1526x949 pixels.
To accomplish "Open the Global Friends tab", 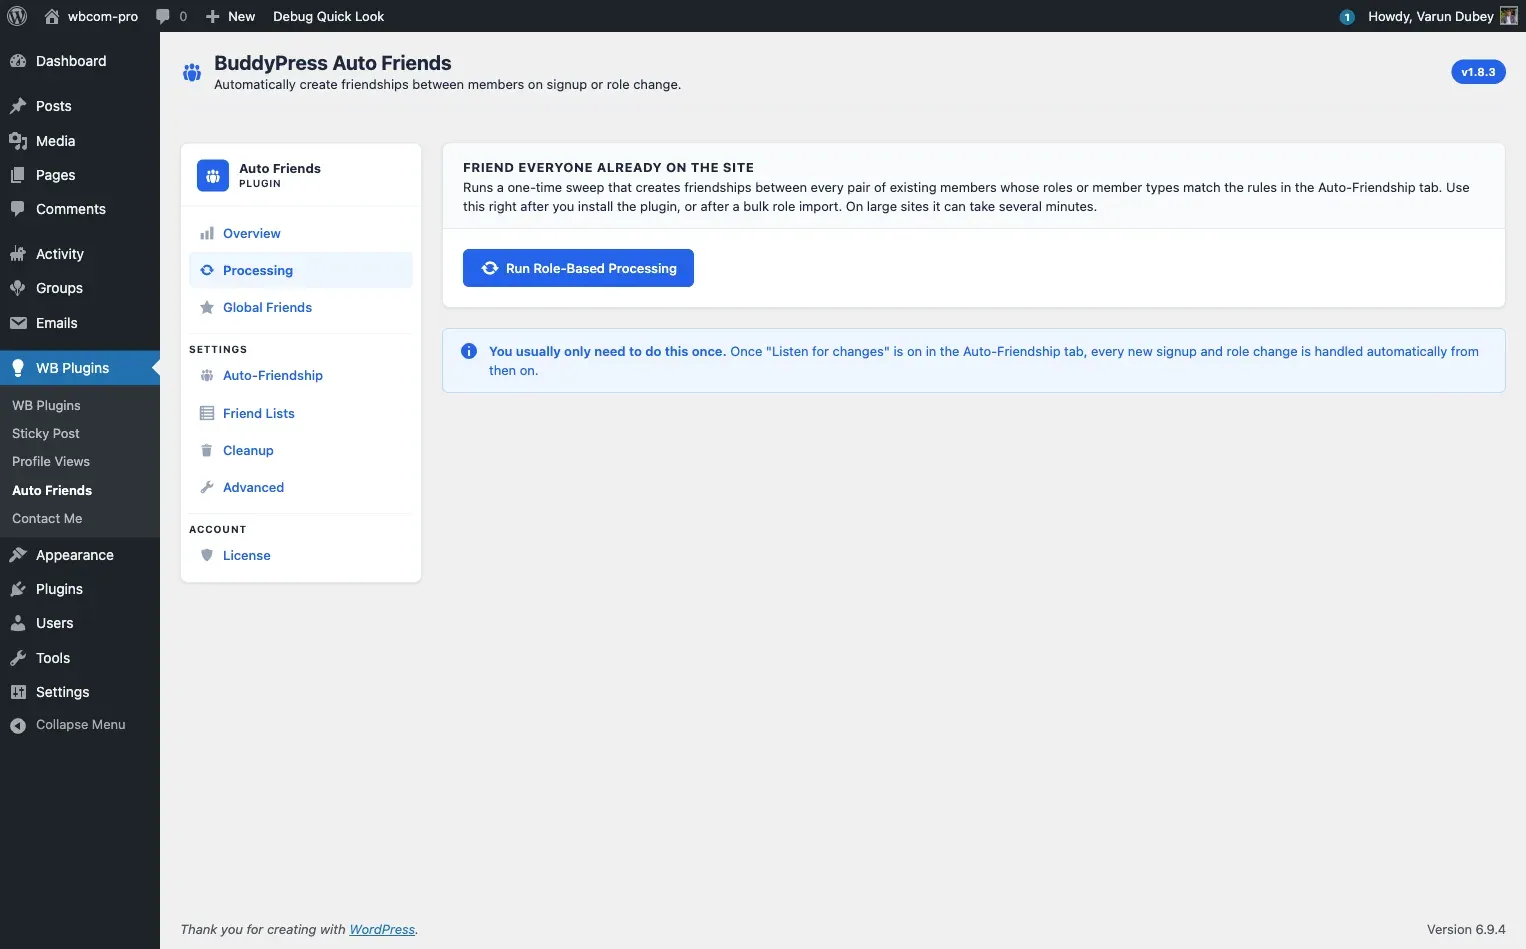I will [x=301, y=307].
